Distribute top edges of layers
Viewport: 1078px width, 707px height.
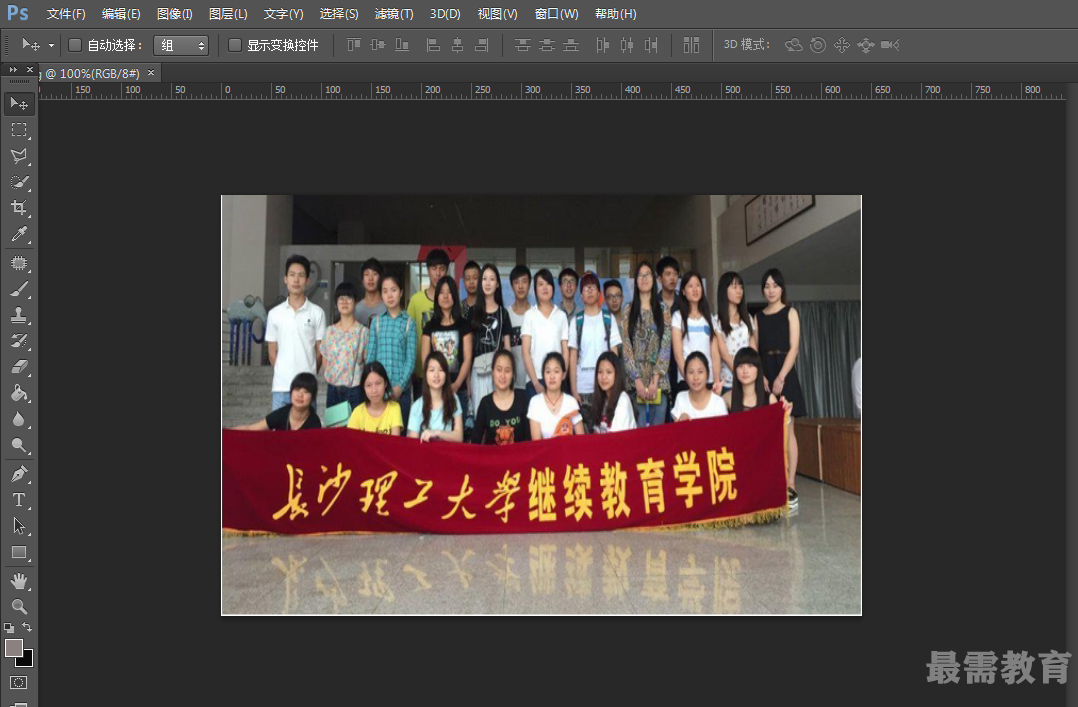click(522, 45)
